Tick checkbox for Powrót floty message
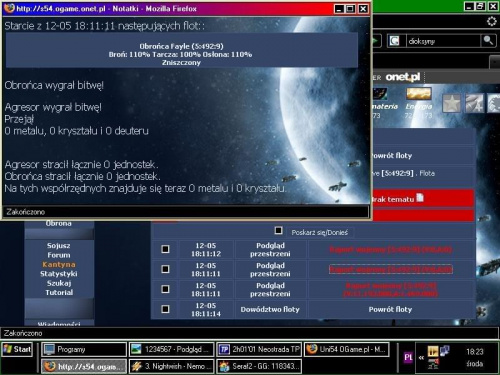Screen dimensions: 500x375 pyautogui.click(x=165, y=309)
